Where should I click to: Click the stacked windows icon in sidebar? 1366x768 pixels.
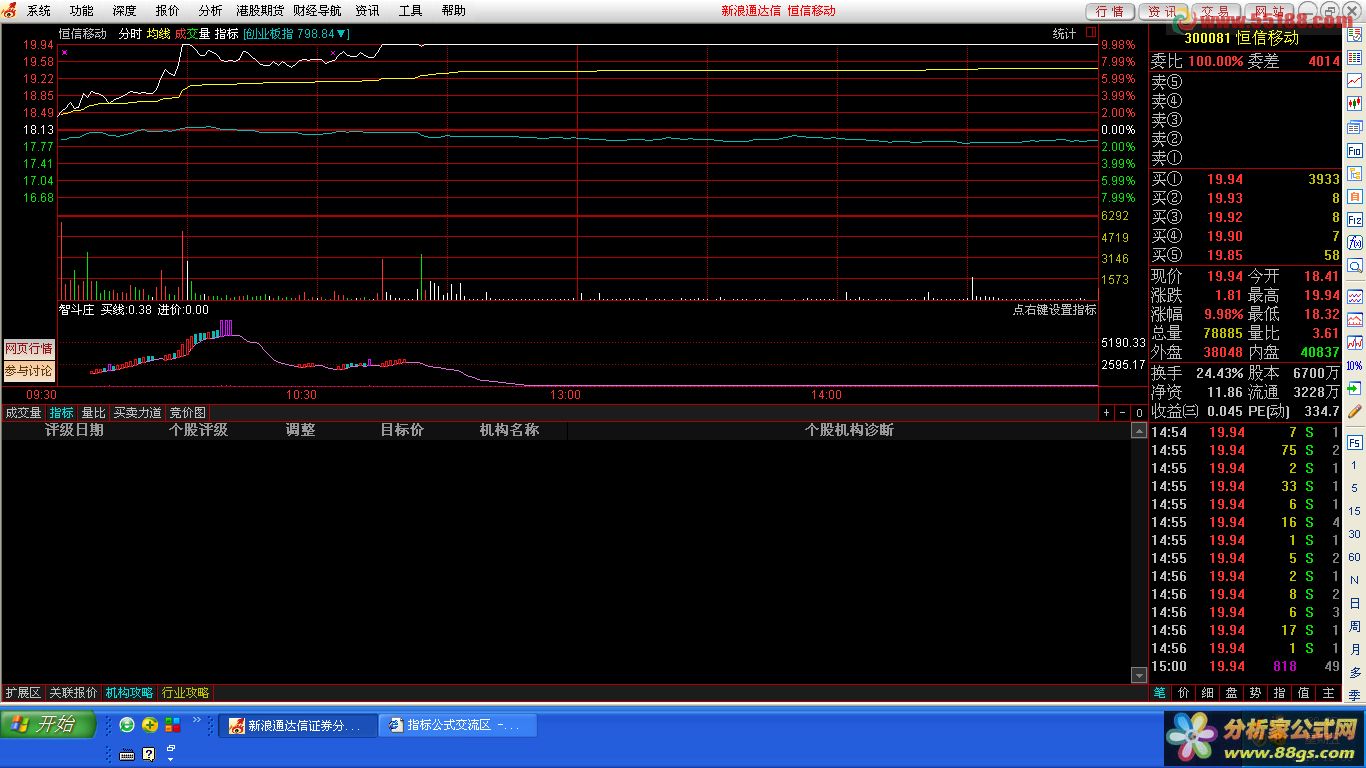coord(1355,127)
